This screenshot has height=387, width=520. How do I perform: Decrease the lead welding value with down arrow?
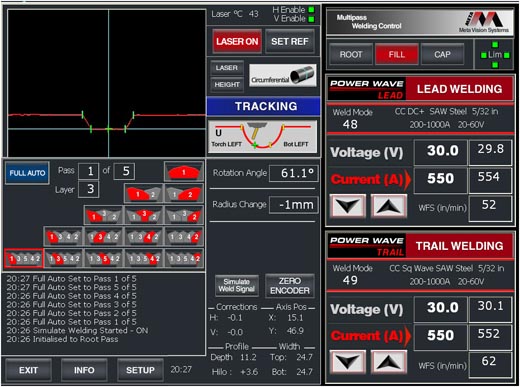coord(348,206)
